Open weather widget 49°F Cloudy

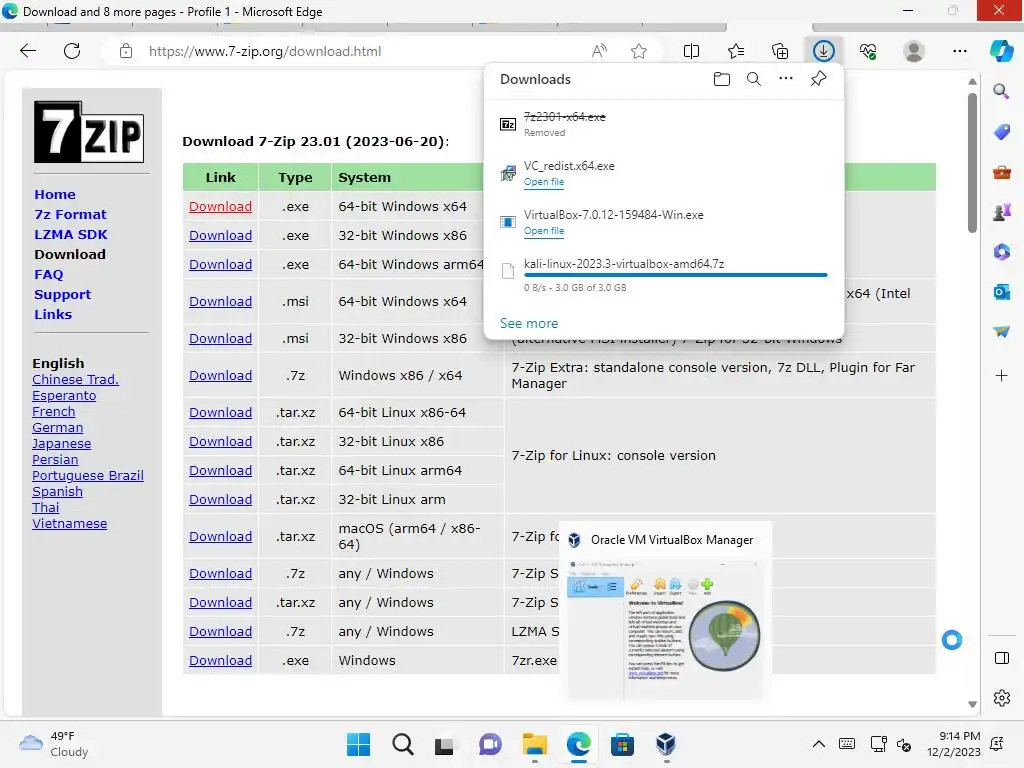tap(54, 744)
